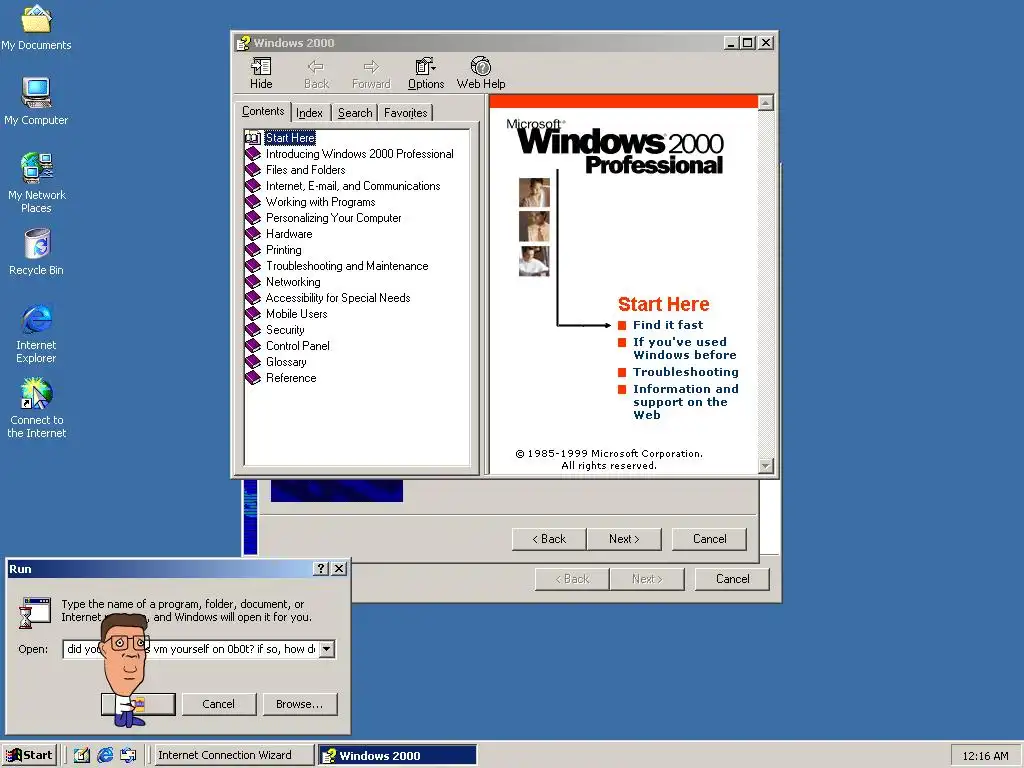Expand Internet, E-mail, and Communications topic
This screenshot has height=768, width=1024.
[x=353, y=186]
